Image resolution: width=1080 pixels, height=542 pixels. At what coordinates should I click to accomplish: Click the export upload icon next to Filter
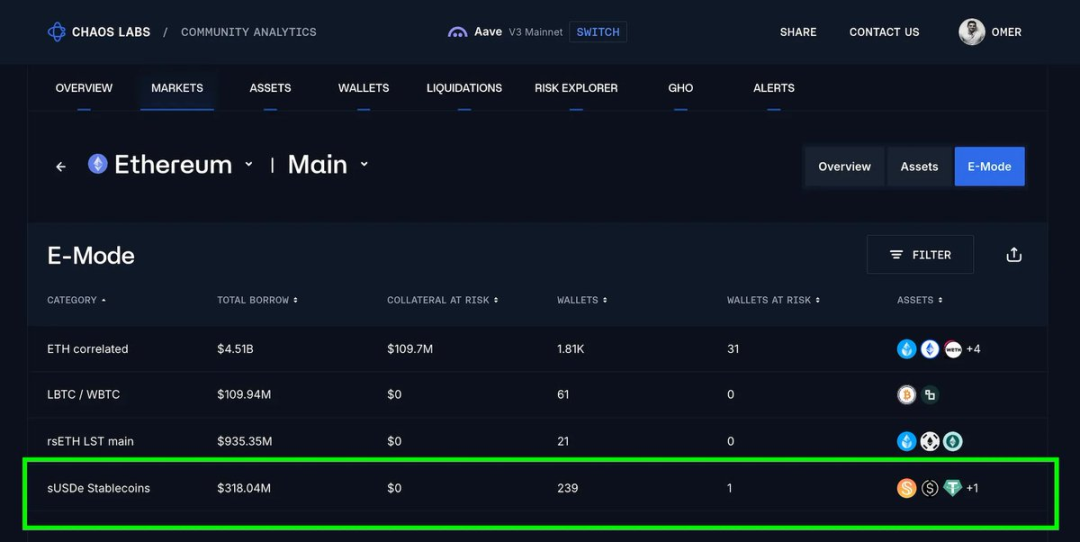pos(1013,255)
